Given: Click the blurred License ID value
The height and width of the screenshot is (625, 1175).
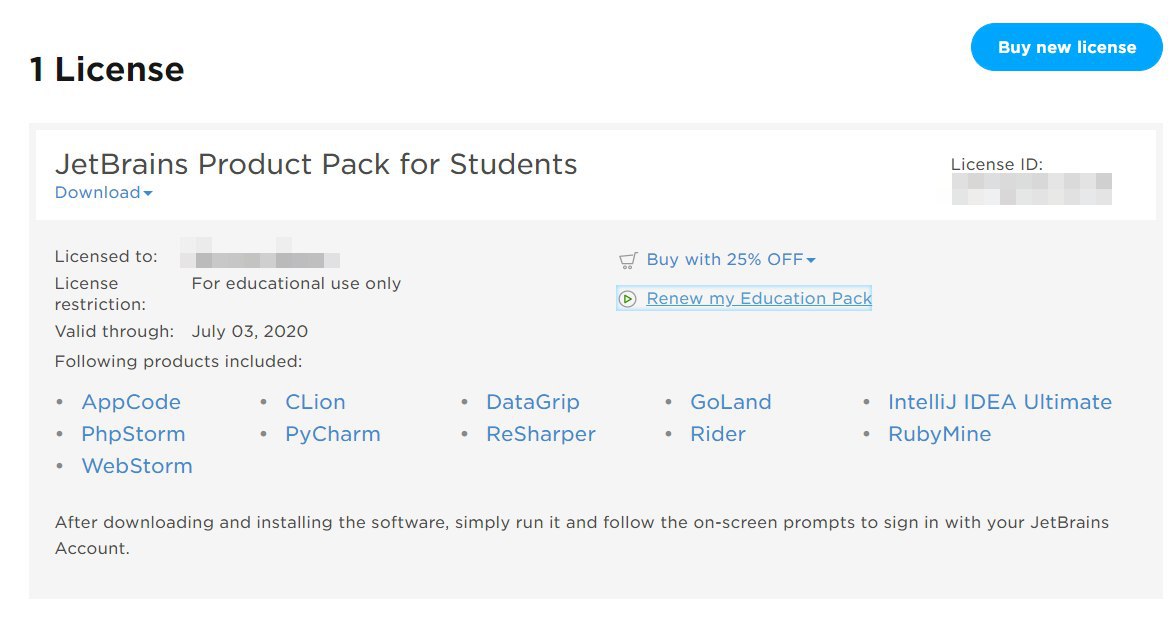Looking at the screenshot, I should click(x=1031, y=189).
